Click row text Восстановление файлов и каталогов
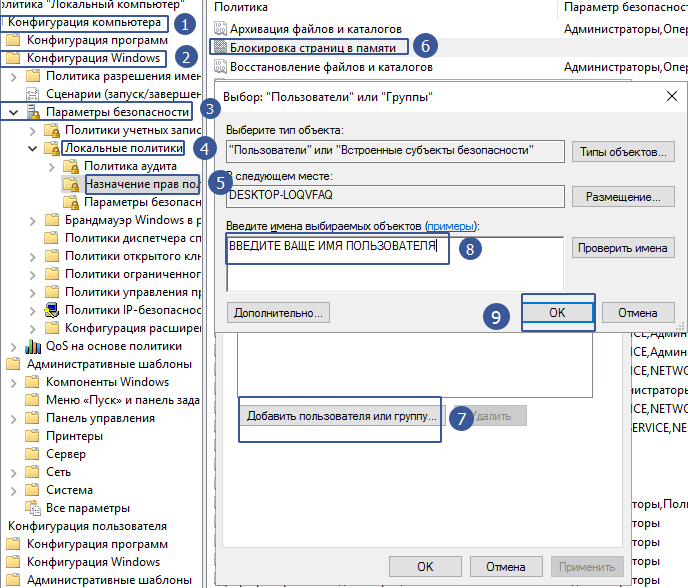The height and width of the screenshot is (588, 688). (331, 67)
